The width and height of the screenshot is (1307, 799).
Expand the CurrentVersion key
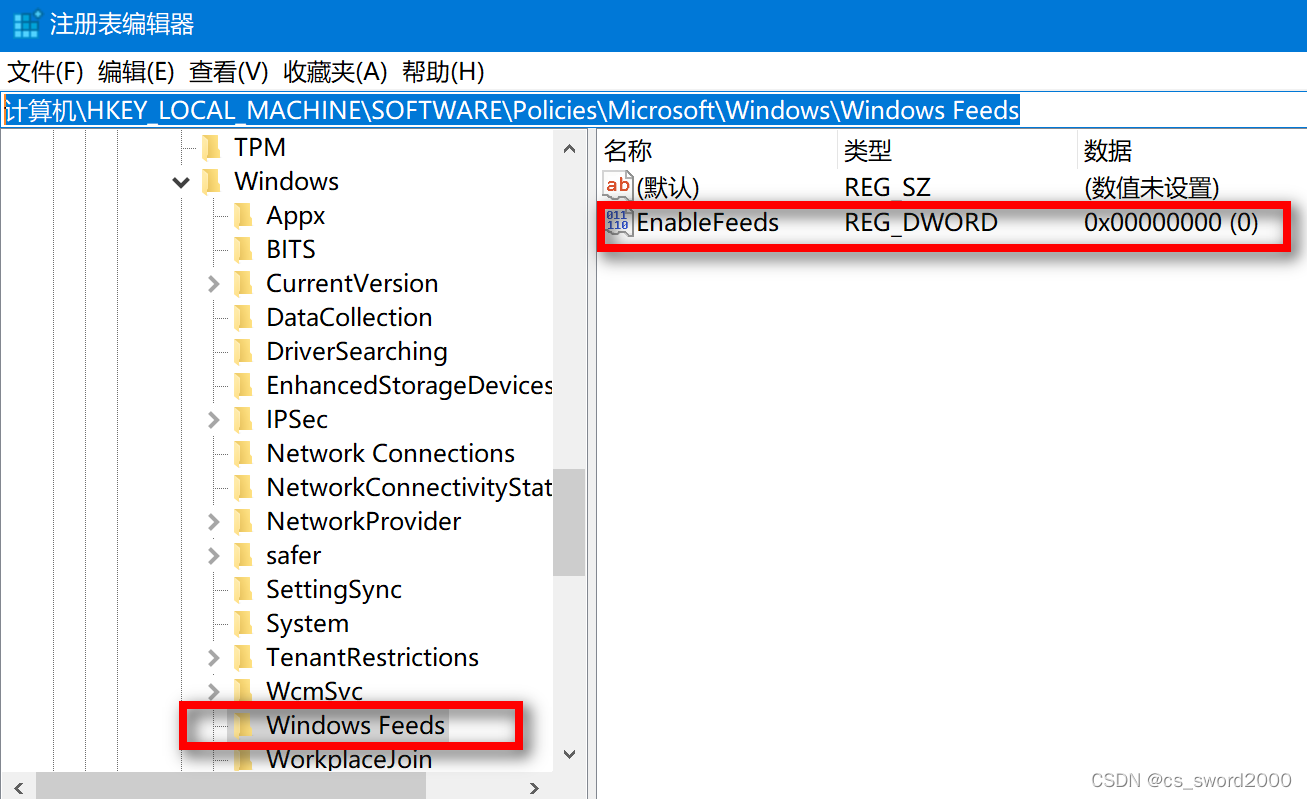pos(213,284)
